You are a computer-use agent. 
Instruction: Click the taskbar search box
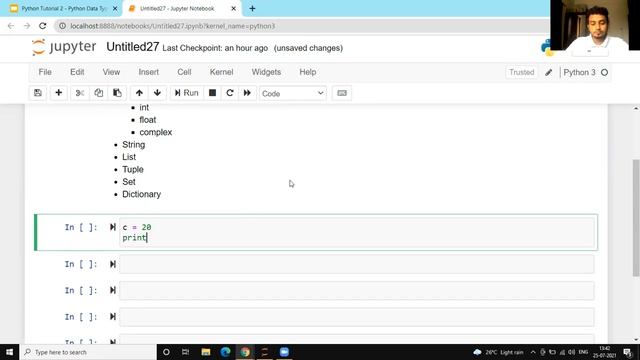pos(88,352)
